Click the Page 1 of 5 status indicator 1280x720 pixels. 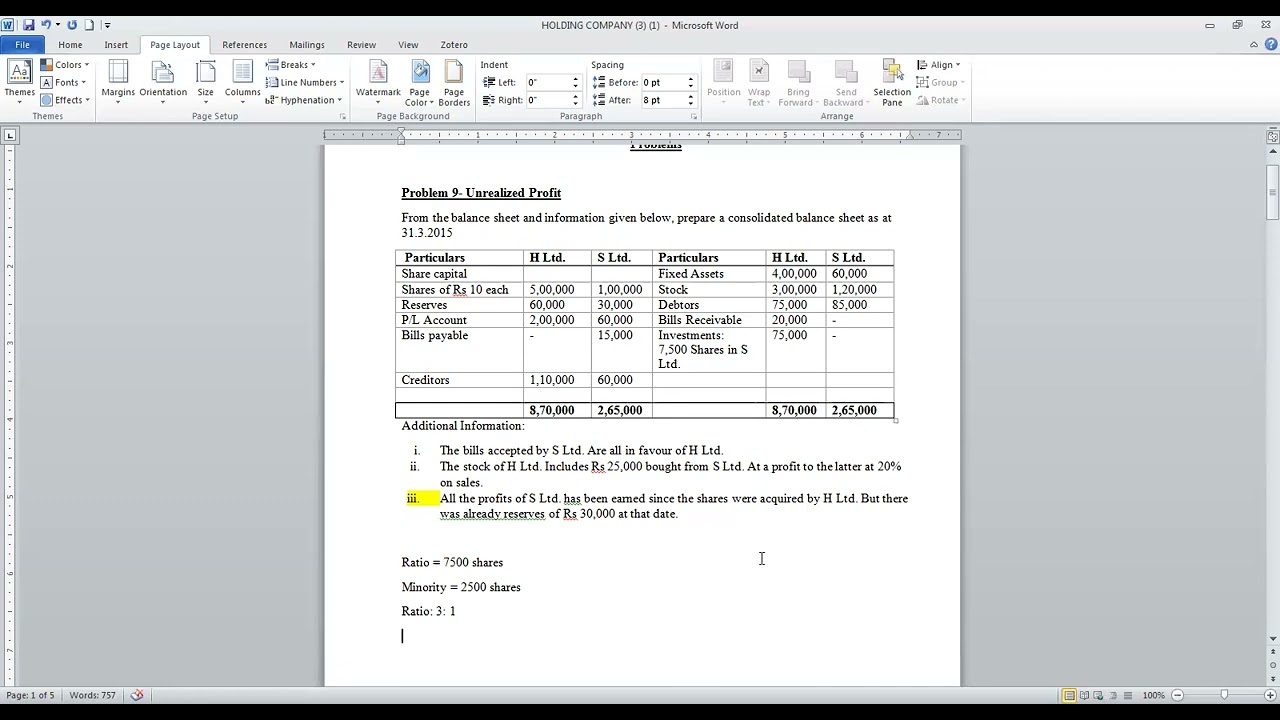[x=30, y=695]
